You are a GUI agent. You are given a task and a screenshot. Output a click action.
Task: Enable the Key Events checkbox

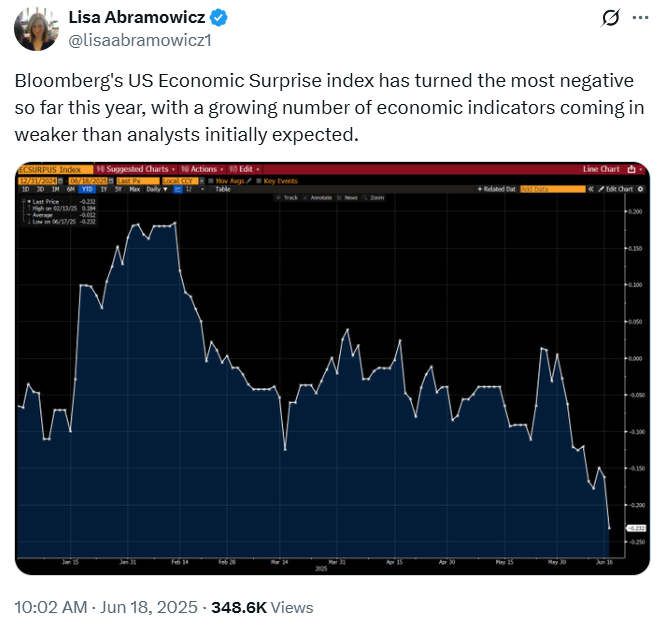click(x=259, y=179)
